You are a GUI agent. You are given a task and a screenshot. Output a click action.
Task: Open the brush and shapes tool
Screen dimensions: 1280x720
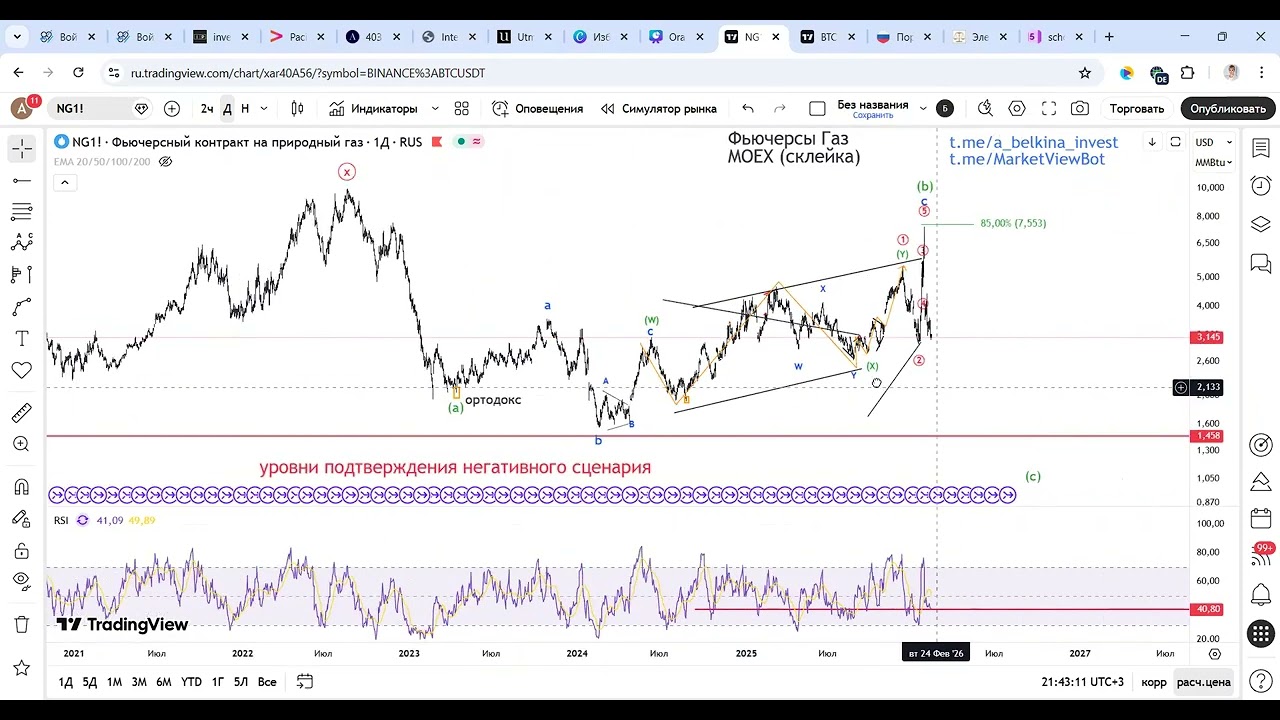coord(21,307)
